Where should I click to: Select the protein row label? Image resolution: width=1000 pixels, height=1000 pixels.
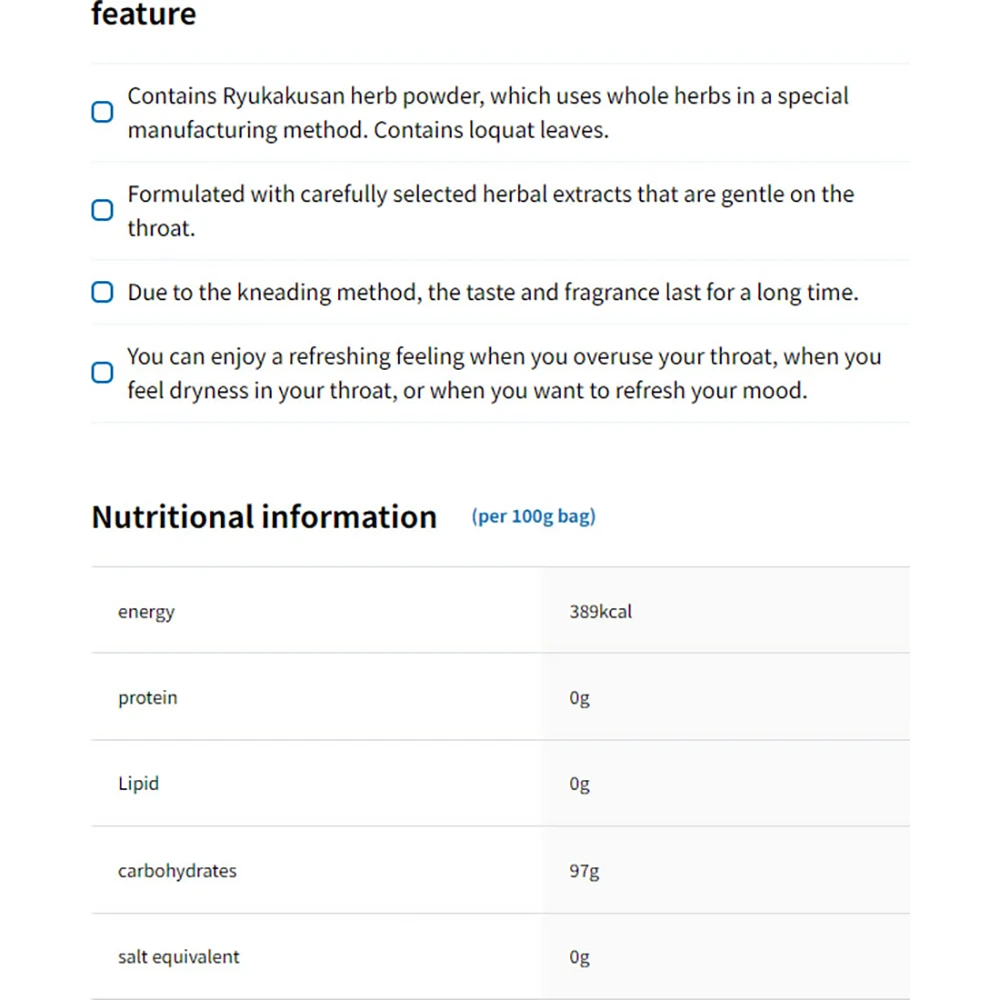click(147, 698)
